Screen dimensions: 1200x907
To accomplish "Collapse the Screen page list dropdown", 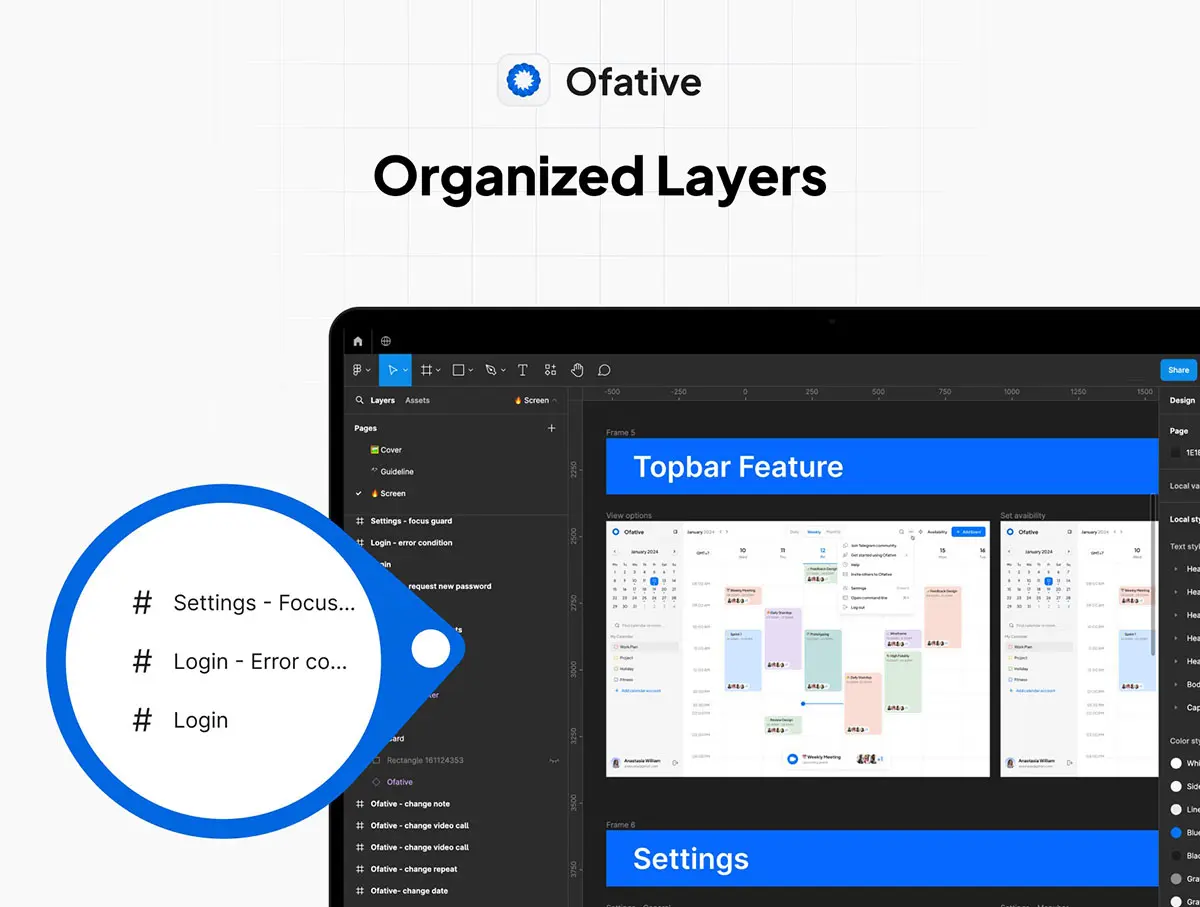I will click(x=554, y=400).
